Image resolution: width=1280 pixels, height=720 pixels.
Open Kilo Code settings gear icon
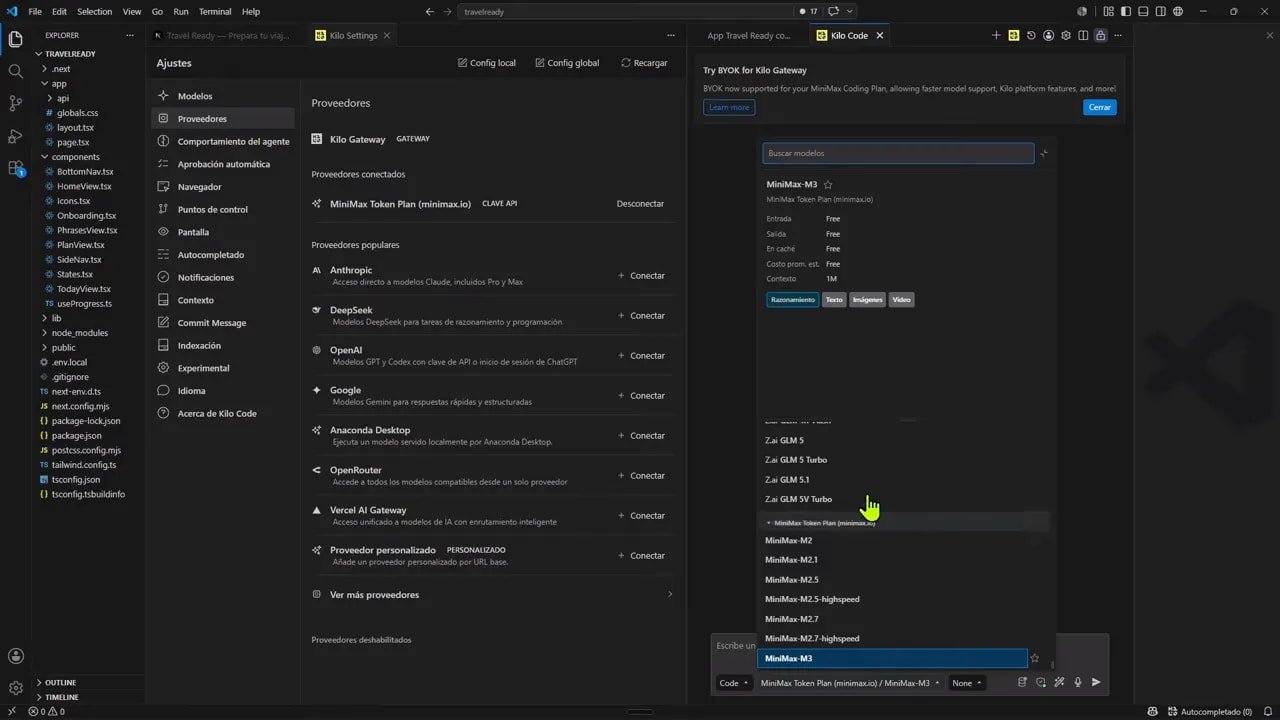1066,35
